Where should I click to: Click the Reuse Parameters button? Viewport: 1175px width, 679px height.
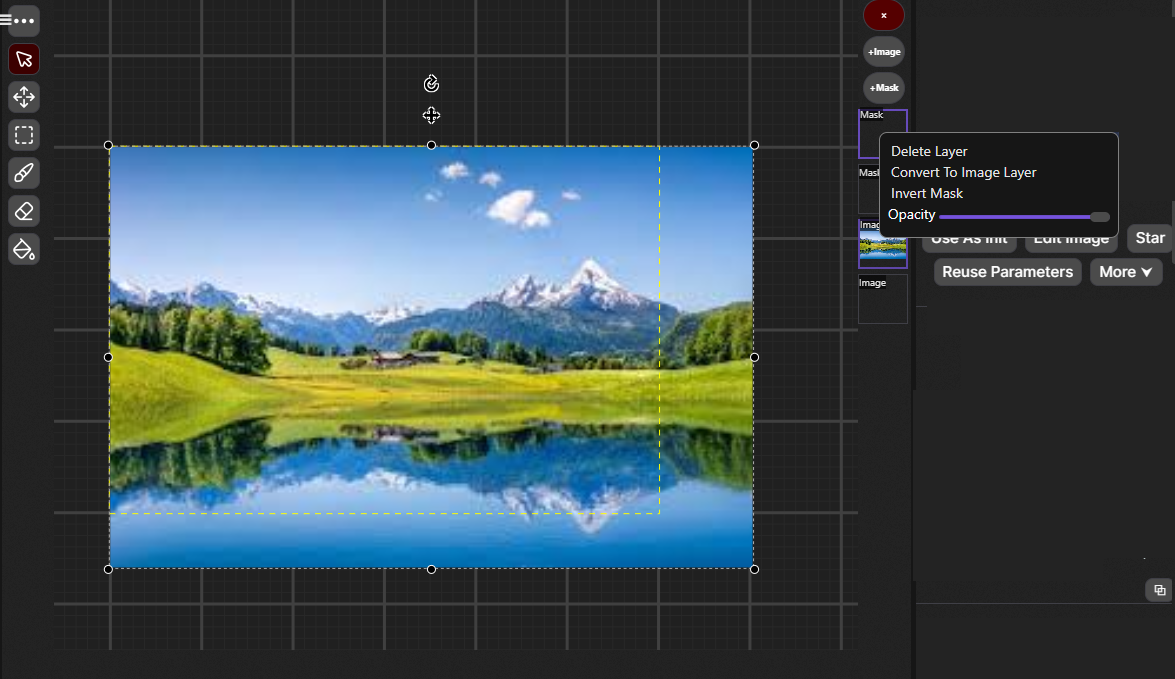point(1007,272)
